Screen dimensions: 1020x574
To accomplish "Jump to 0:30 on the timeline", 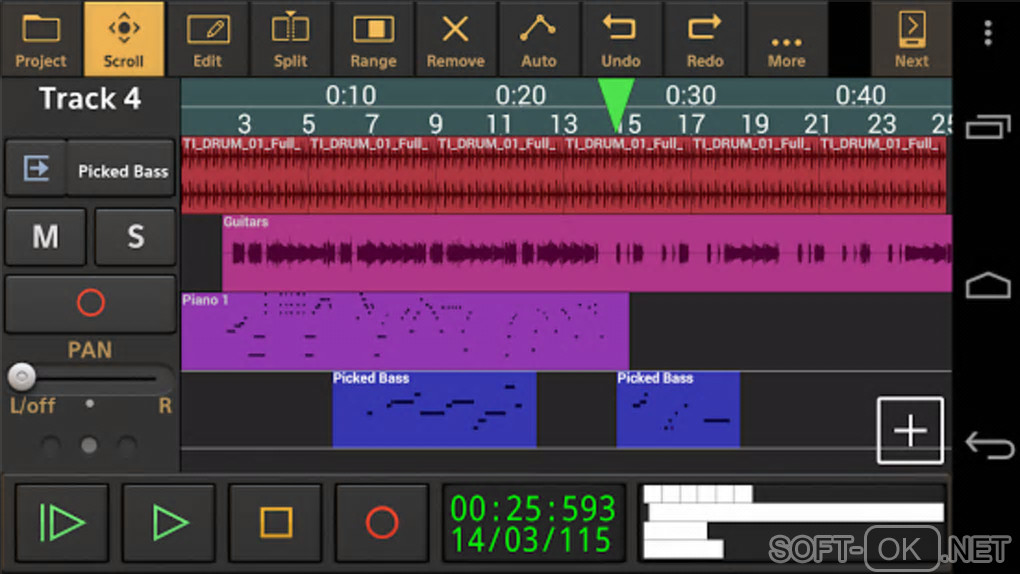I will click(x=691, y=95).
